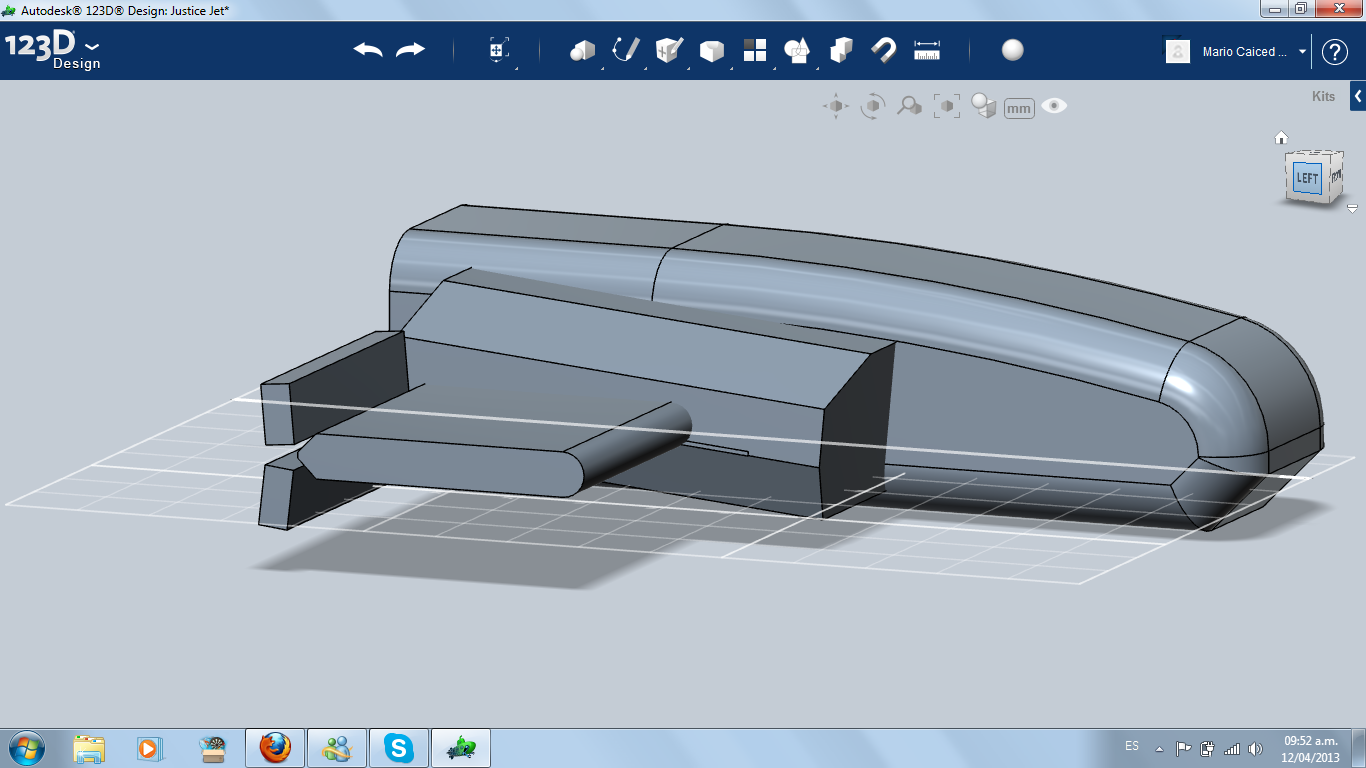Close the 123D Design window
The width and height of the screenshot is (1366, 768).
pyautogui.click(x=1337, y=9)
